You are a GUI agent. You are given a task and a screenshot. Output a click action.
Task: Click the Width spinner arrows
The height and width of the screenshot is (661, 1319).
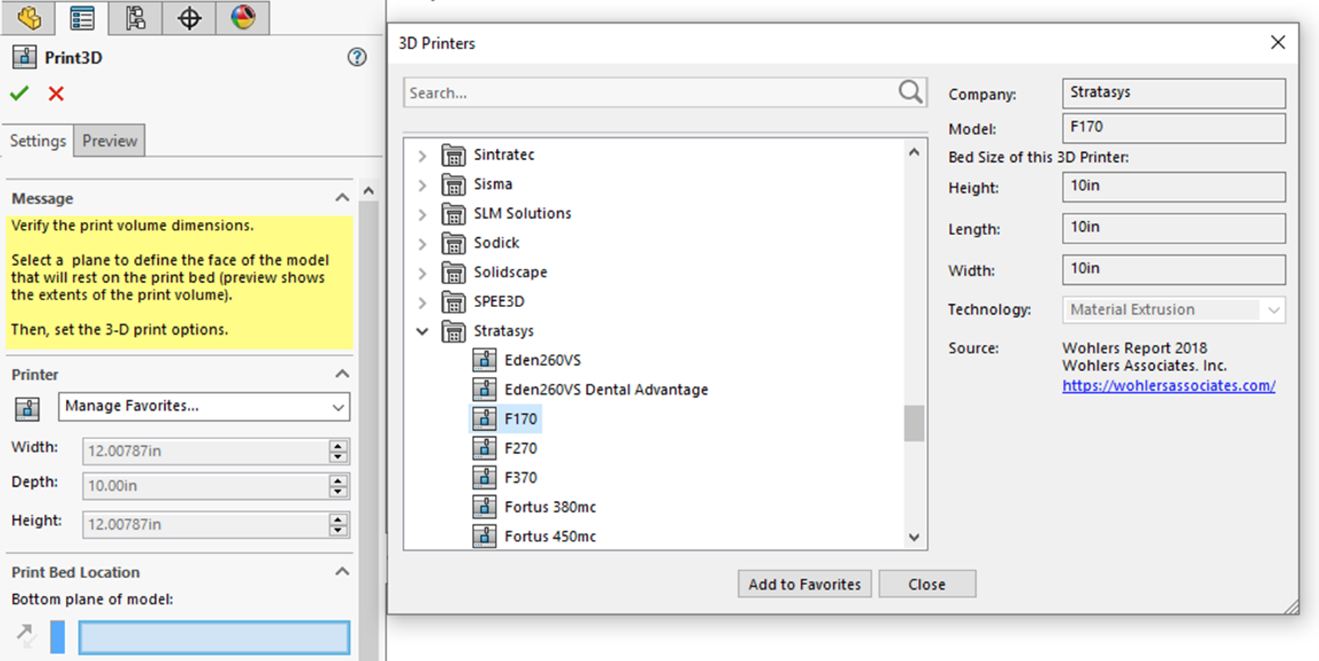pyautogui.click(x=339, y=451)
